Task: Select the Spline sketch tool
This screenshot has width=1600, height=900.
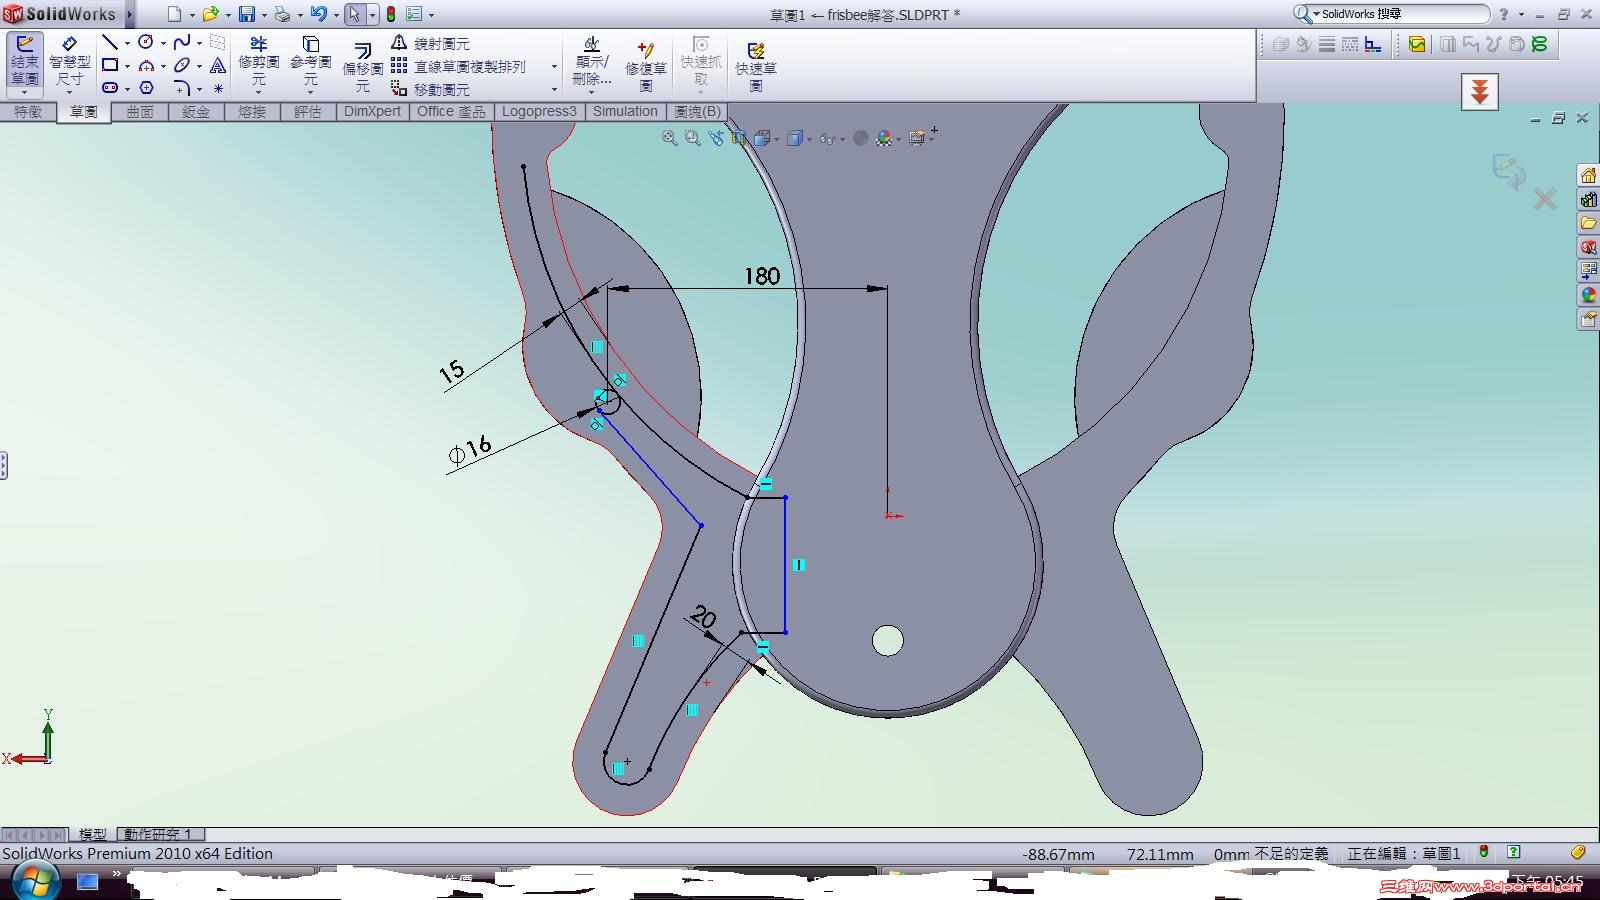Action: click(182, 42)
